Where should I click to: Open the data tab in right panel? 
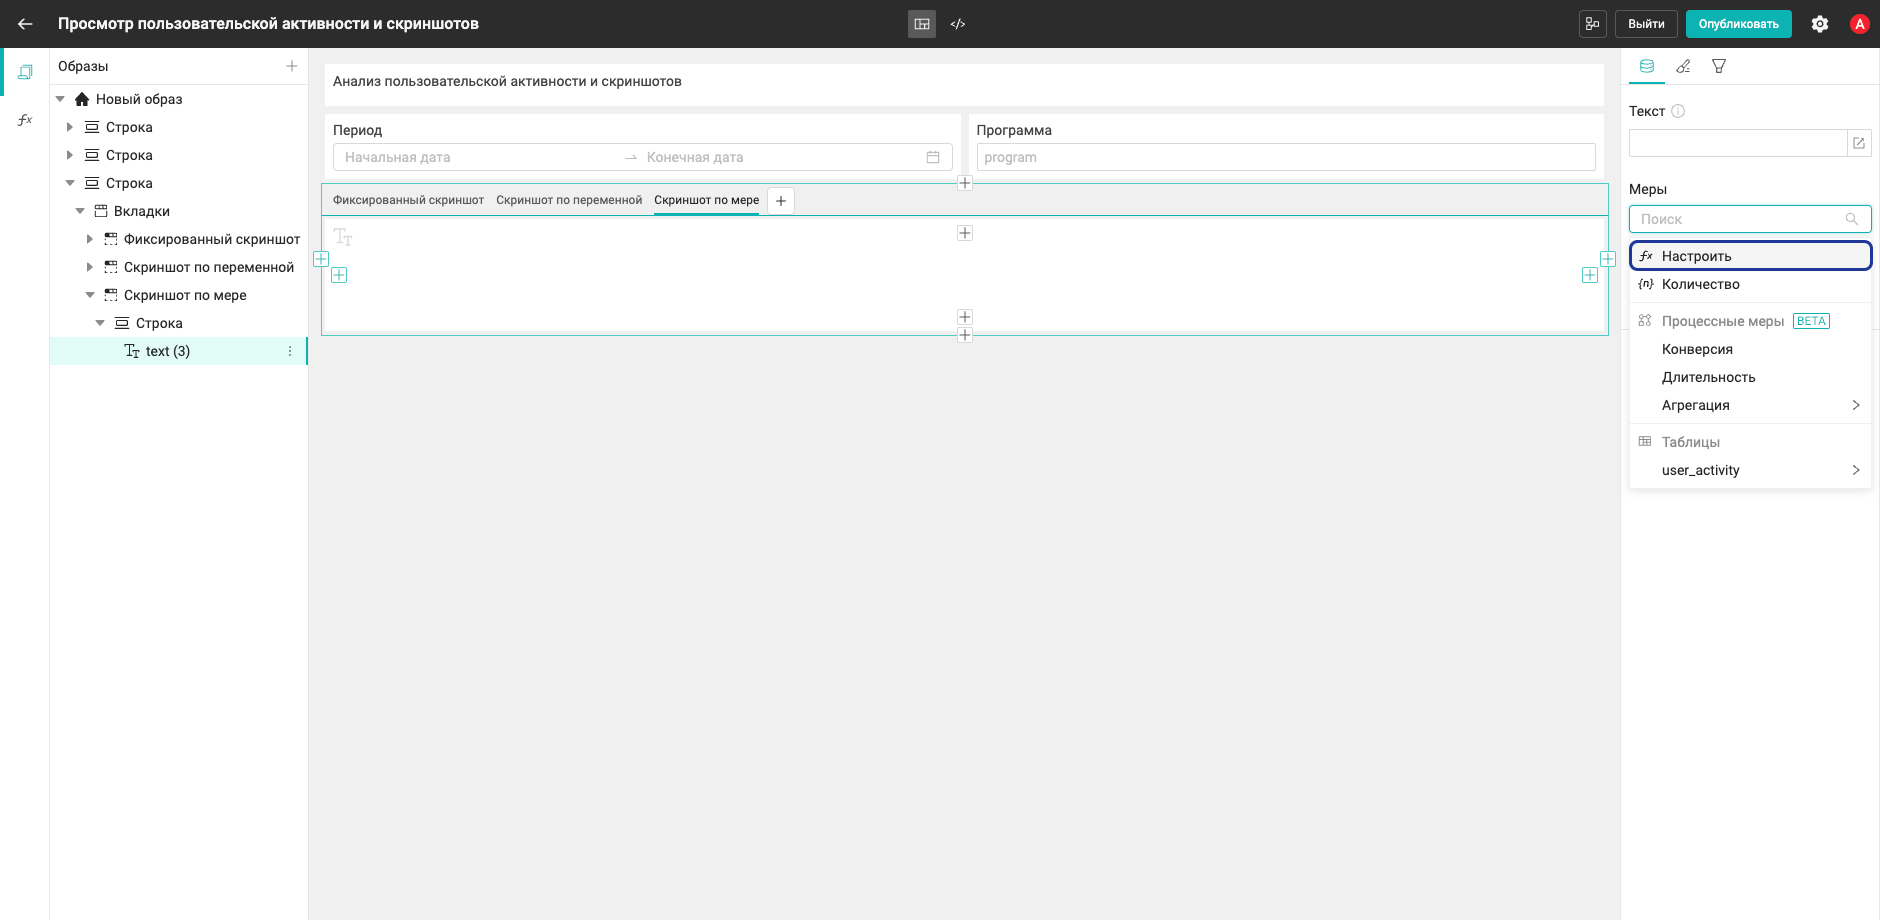(x=1647, y=66)
